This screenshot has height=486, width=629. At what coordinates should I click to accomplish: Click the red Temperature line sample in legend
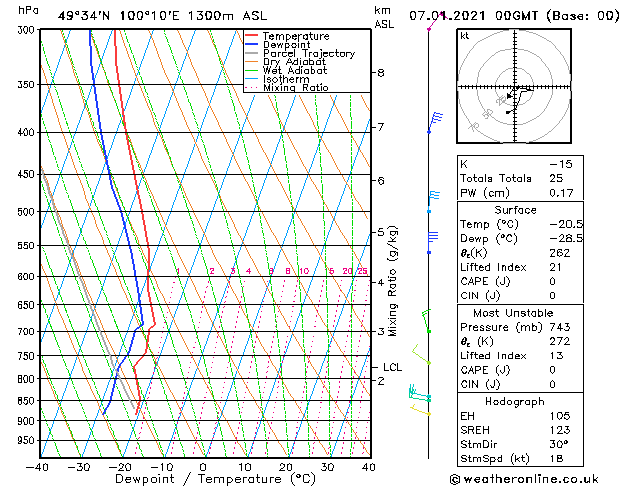click(x=252, y=36)
